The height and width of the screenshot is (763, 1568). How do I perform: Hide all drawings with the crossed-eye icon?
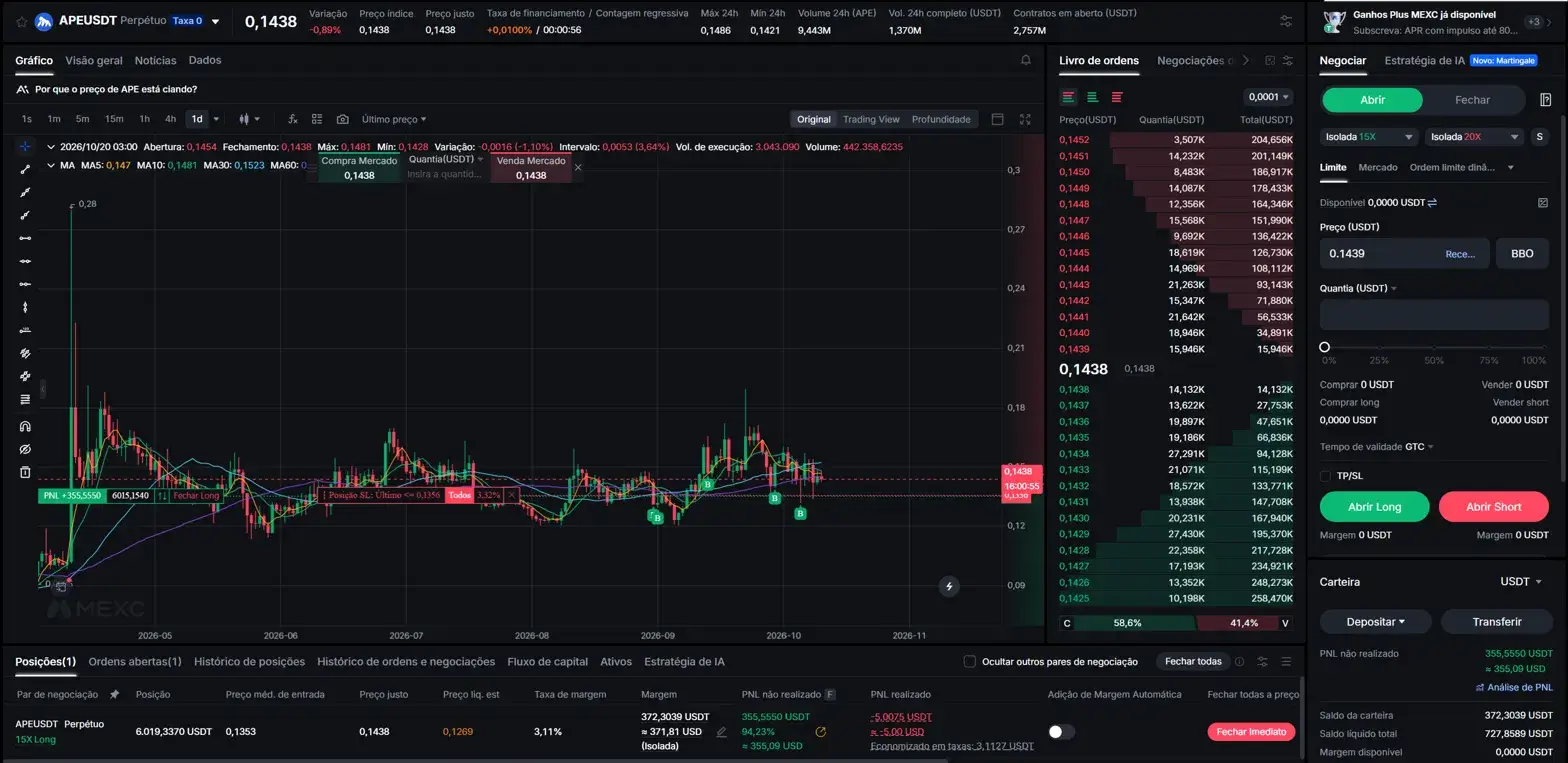(x=26, y=449)
